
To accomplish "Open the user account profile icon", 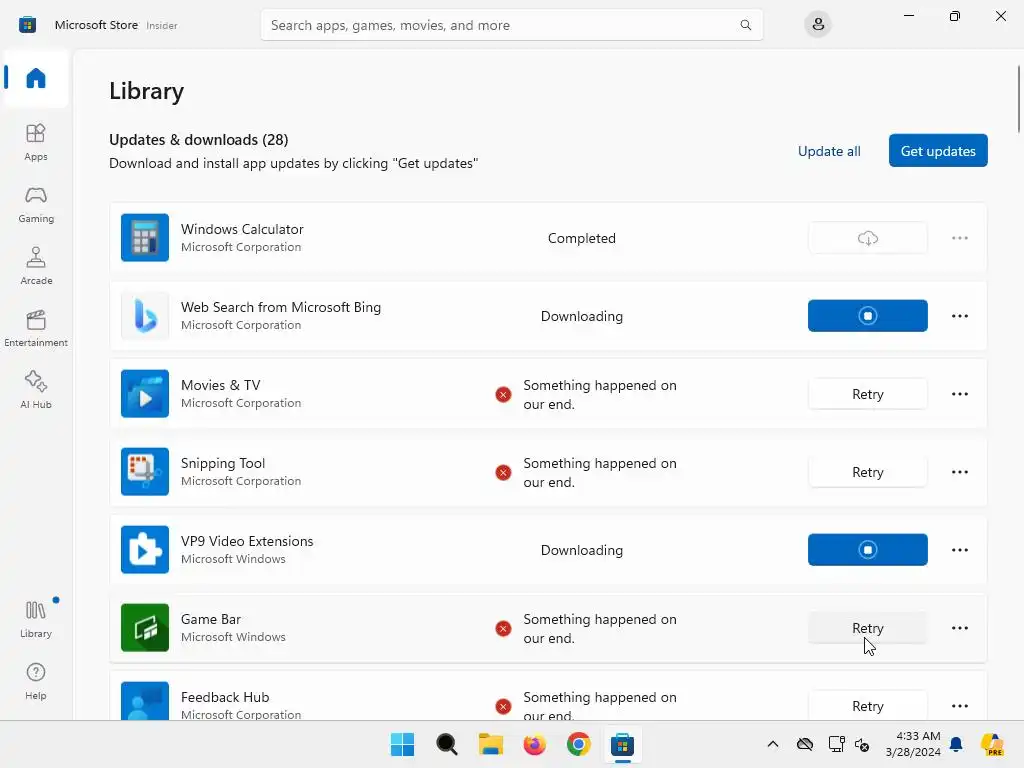I will point(818,25).
